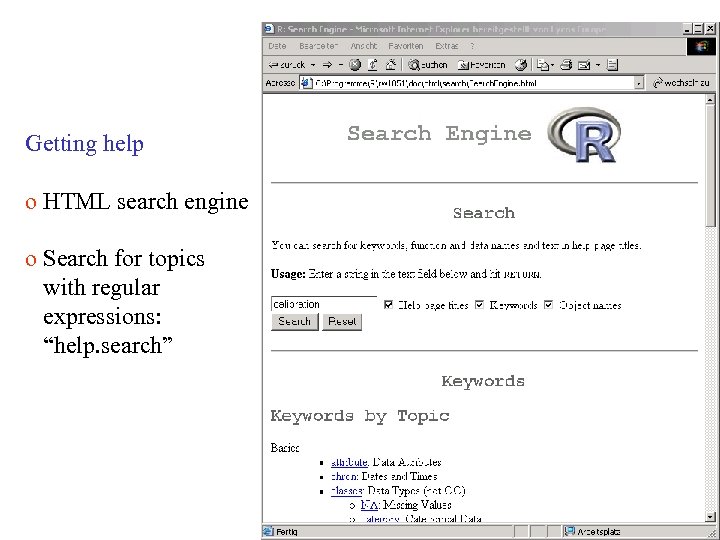Expand the dropdown arrow before the Print icon
The height and width of the screenshot is (540, 720).
pos(552,65)
